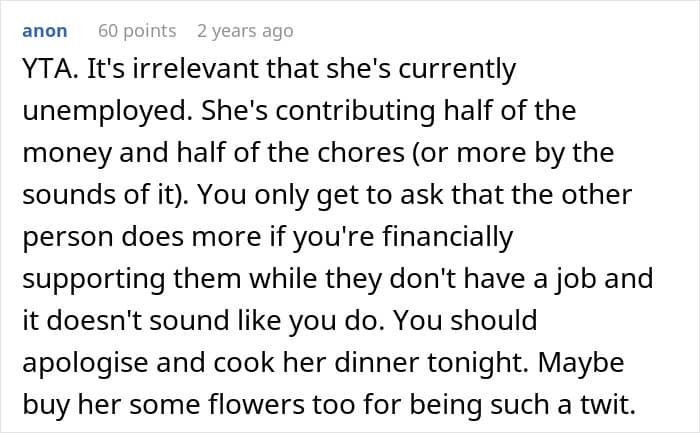Click the word contributing in the comment
The image size is (700, 433).
point(355,112)
